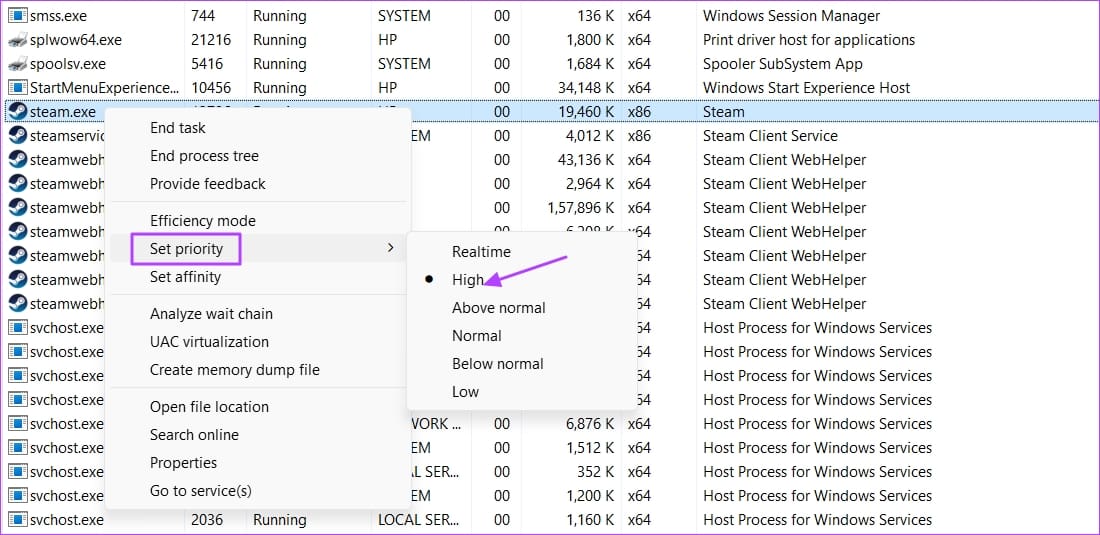This screenshot has height=535, width=1100.
Task: Choose Low priority for steam.exe
Action: 521,392
